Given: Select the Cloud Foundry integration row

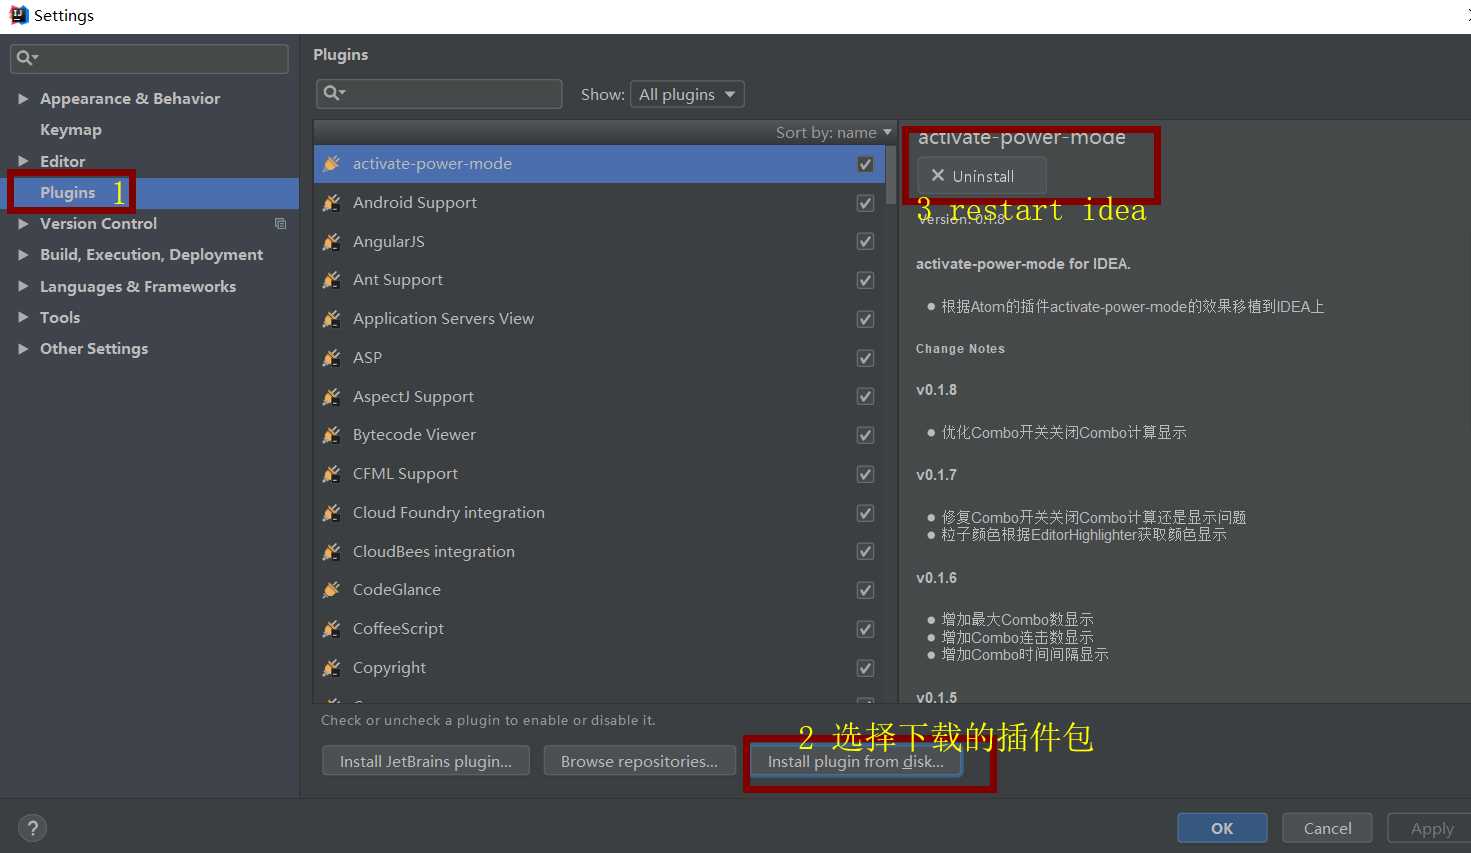Looking at the screenshot, I should coord(599,513).
